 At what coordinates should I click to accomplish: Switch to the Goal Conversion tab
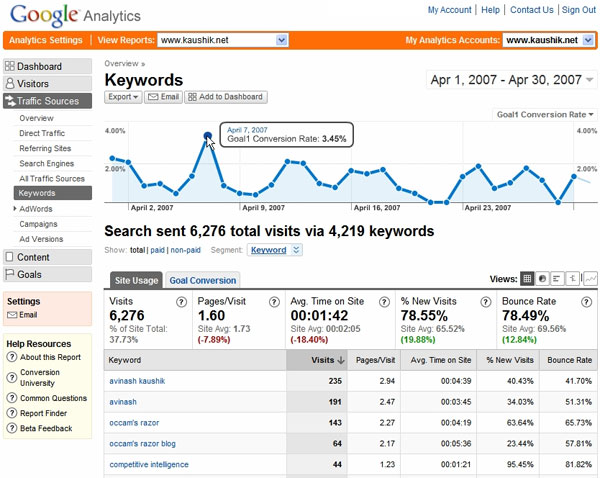coord(202,281)
